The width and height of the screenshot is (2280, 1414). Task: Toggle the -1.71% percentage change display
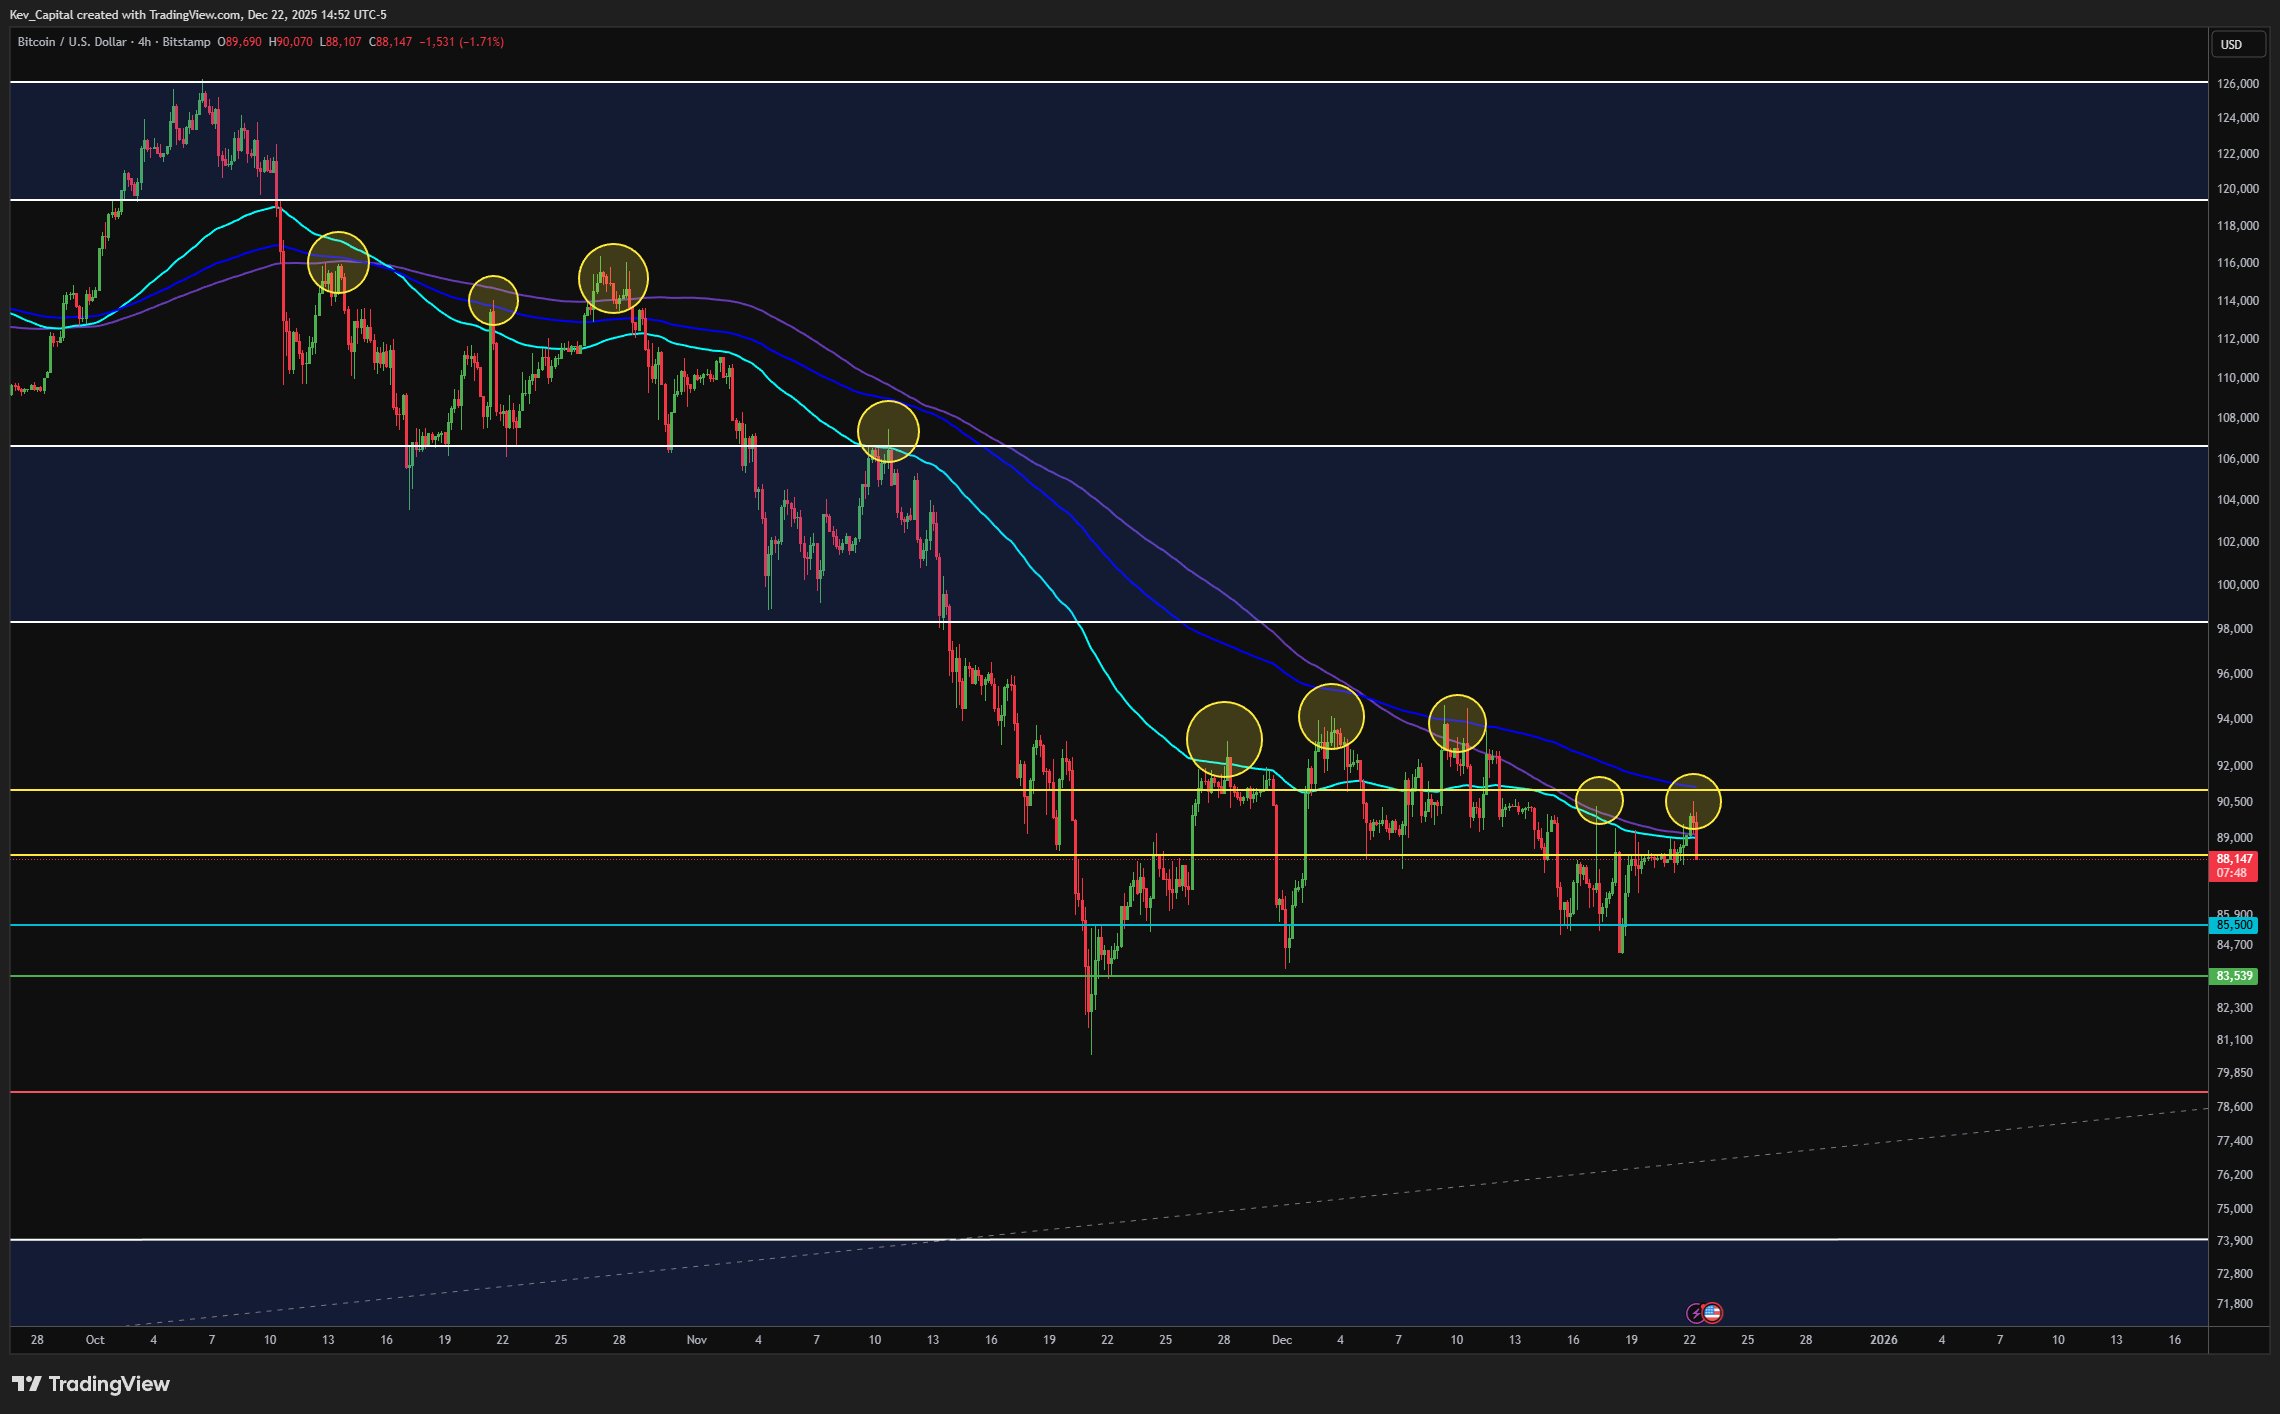click(481, 42)
